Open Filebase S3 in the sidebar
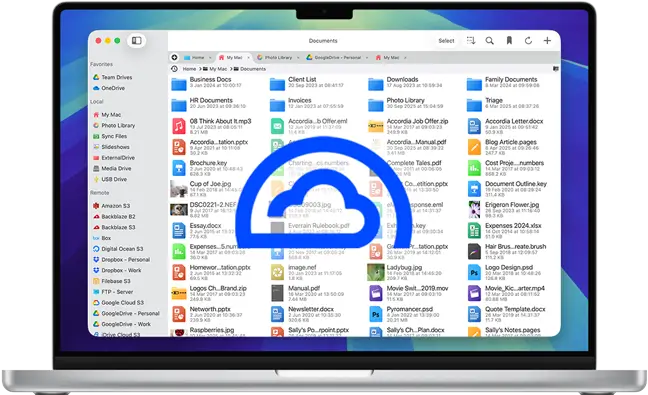 click(x=112, y=281)
